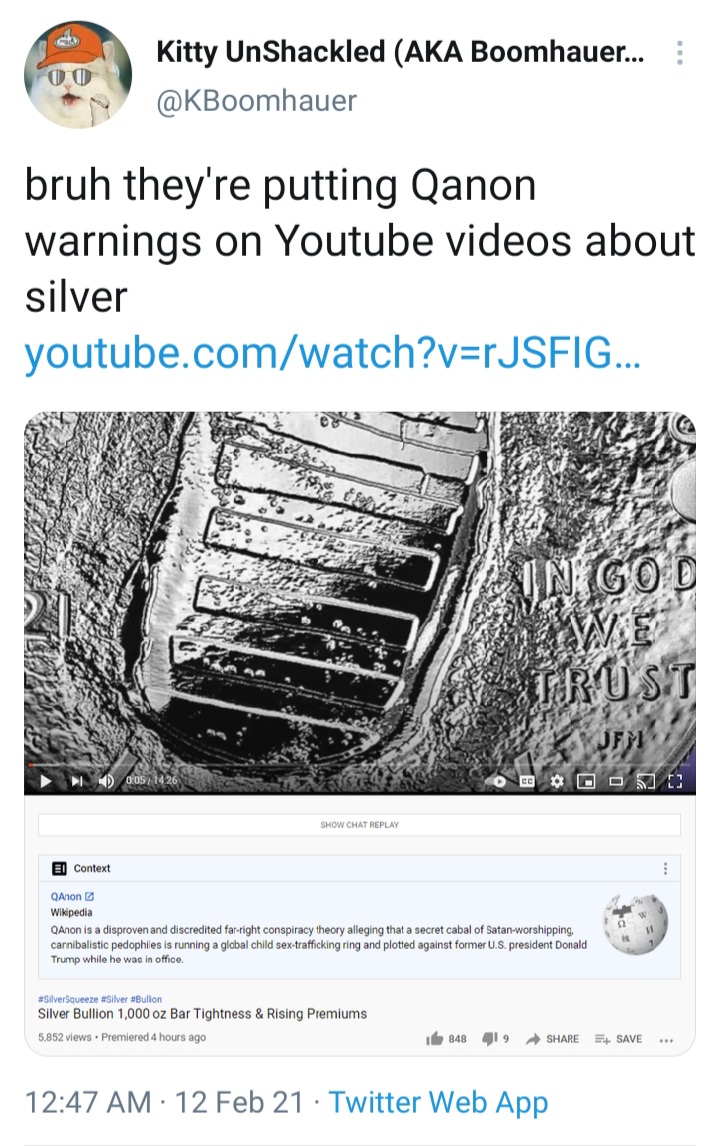
Task: Select the Twitter Web App link
Action: pos(438,1103)
